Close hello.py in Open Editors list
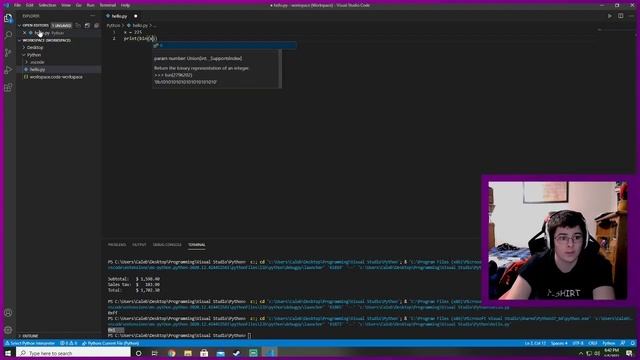The image size is (640, 360). click(24, 33)
